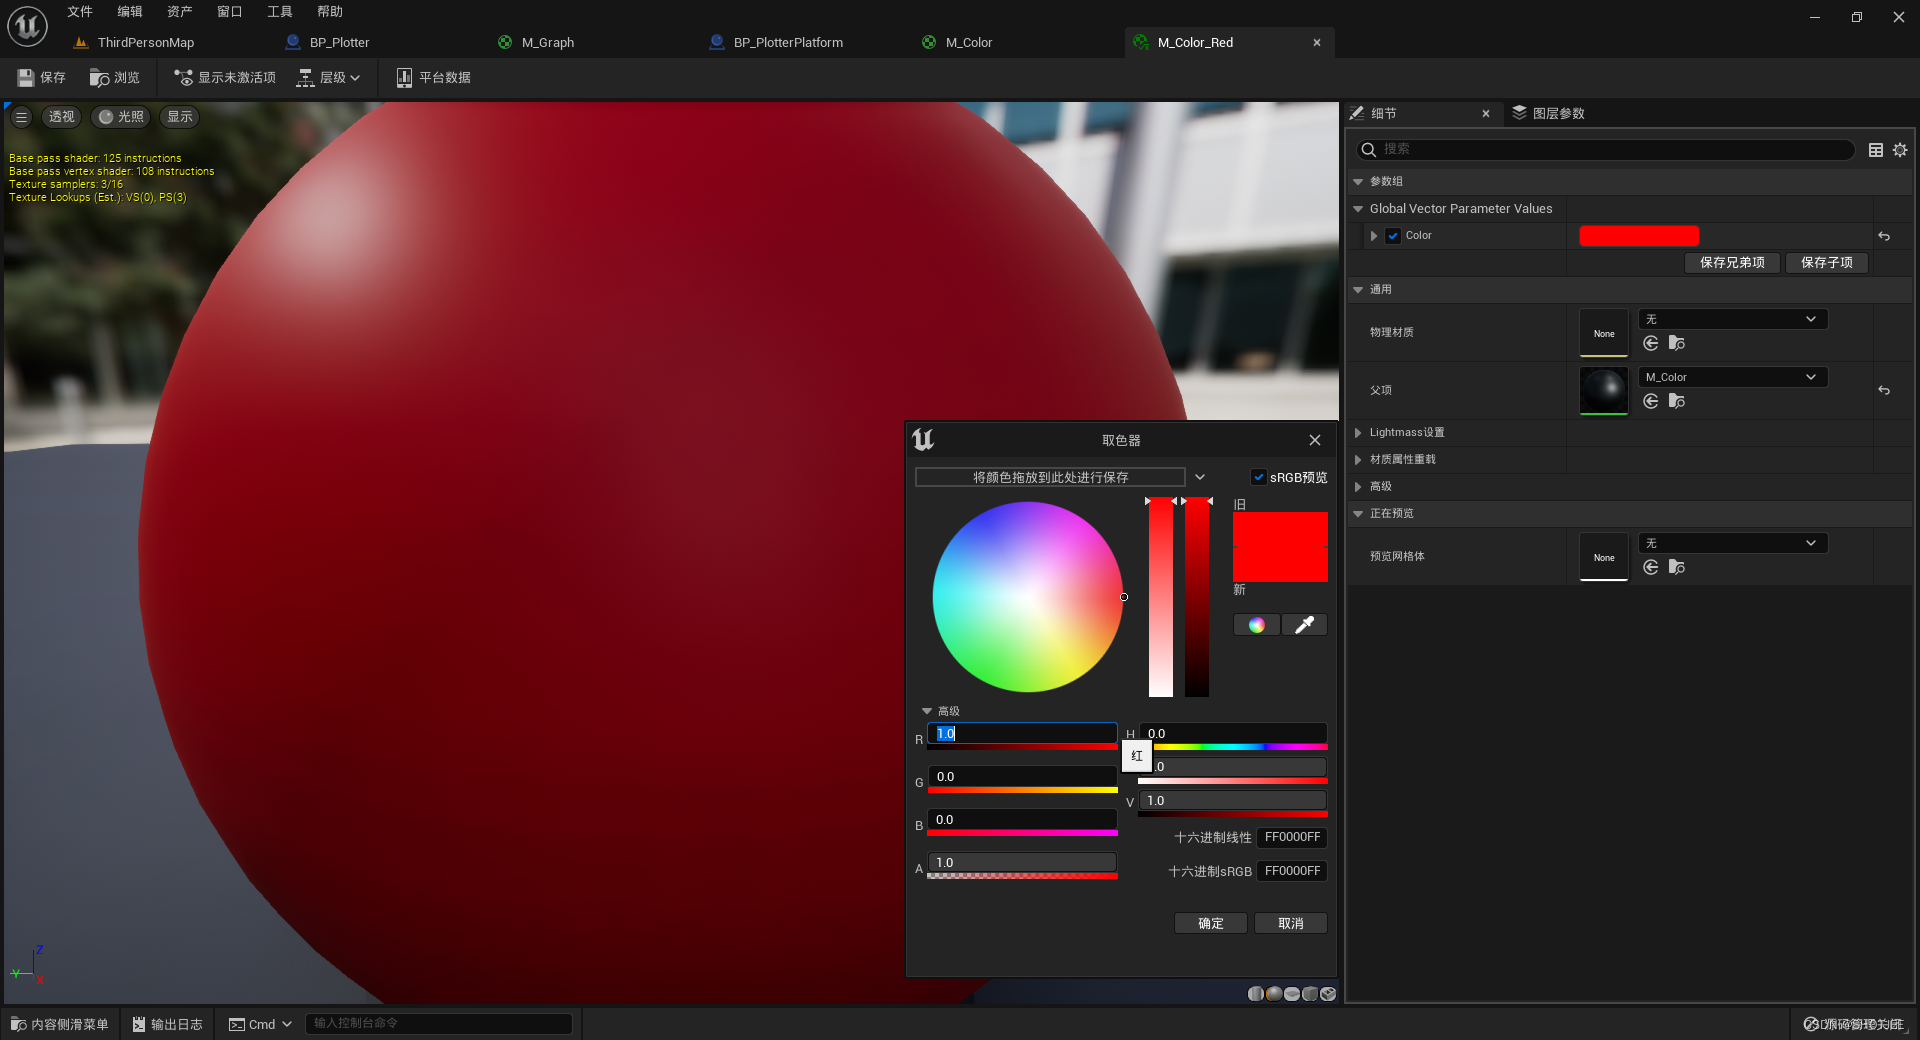Viewport: 1920px width, 1040px height.
Task: Open the Preview Mesh (预览网格体) asset dropdown
Action: point(1733,543)
